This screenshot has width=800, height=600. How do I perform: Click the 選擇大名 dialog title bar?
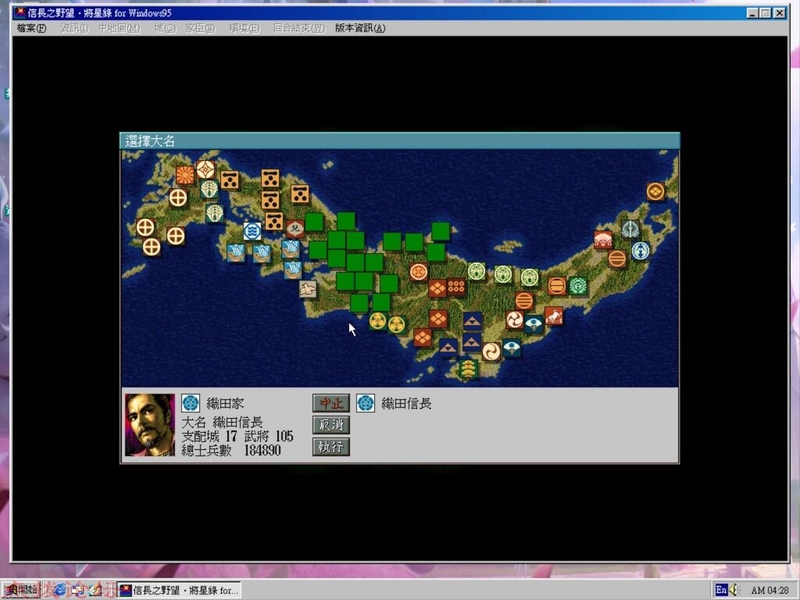pyautogui.click(x=399, y=141)
